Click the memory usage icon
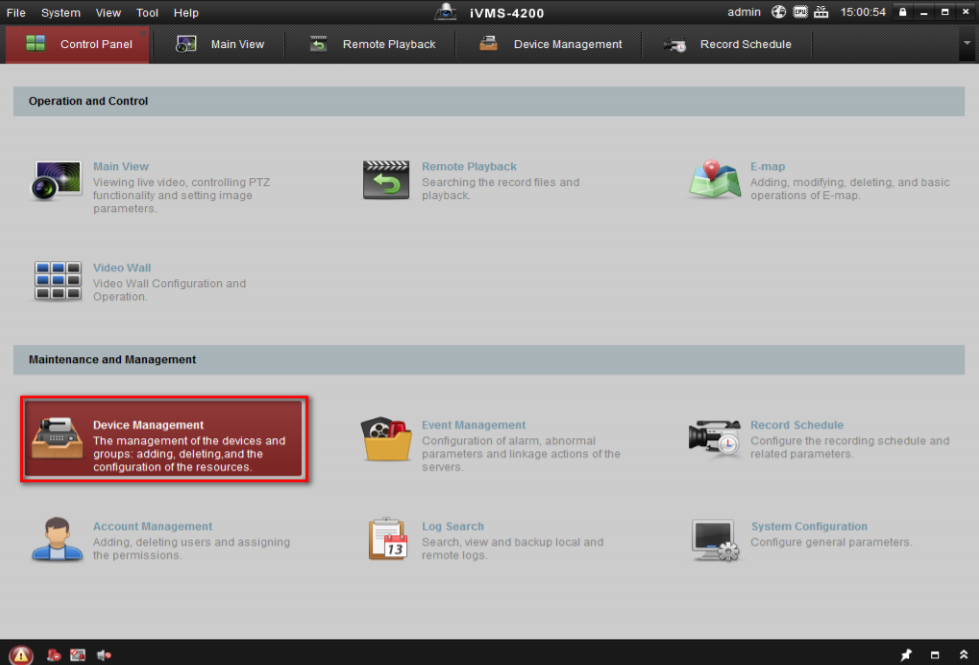Screen dimensions: 979x665 click(821, 12)
